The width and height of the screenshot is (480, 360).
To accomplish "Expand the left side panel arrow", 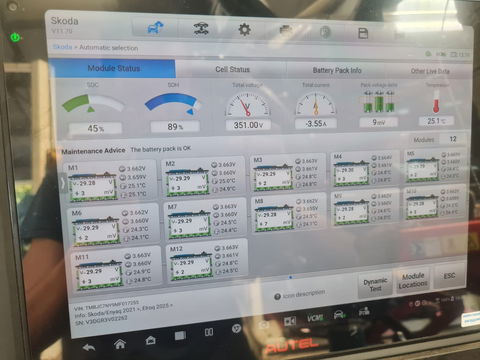I will [x=63, y=182].
